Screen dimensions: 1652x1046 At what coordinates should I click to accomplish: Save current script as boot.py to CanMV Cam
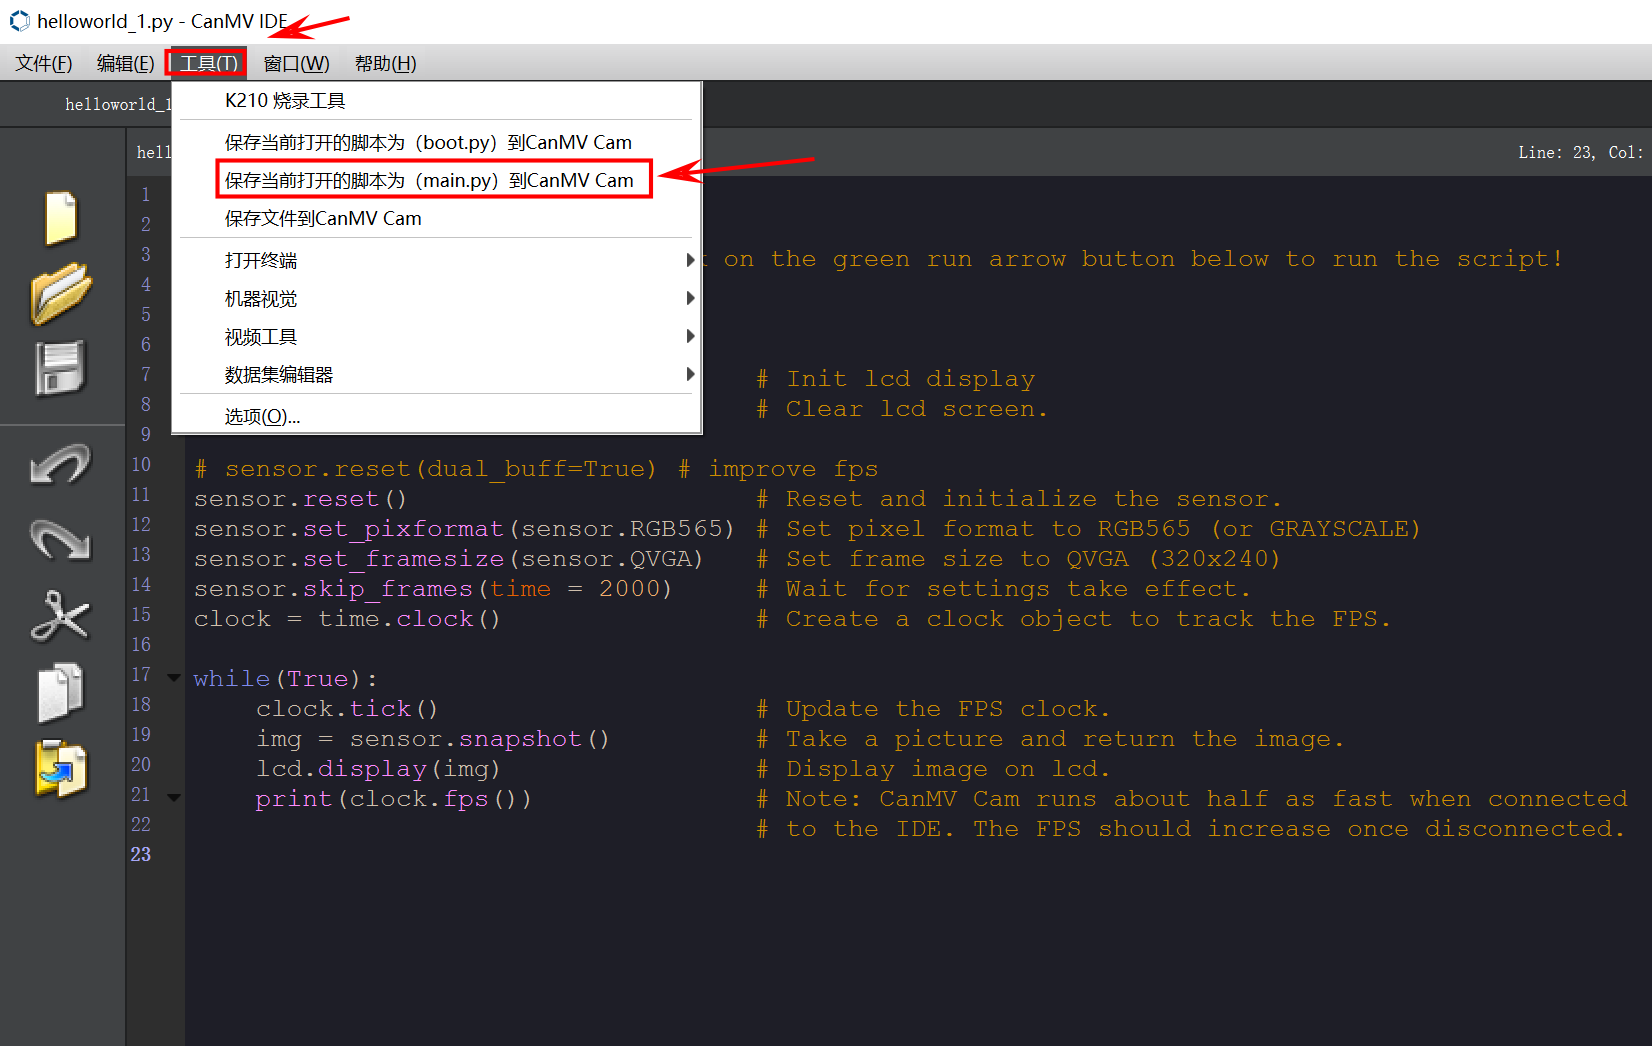pyautogui.click(x=436, y=142)
